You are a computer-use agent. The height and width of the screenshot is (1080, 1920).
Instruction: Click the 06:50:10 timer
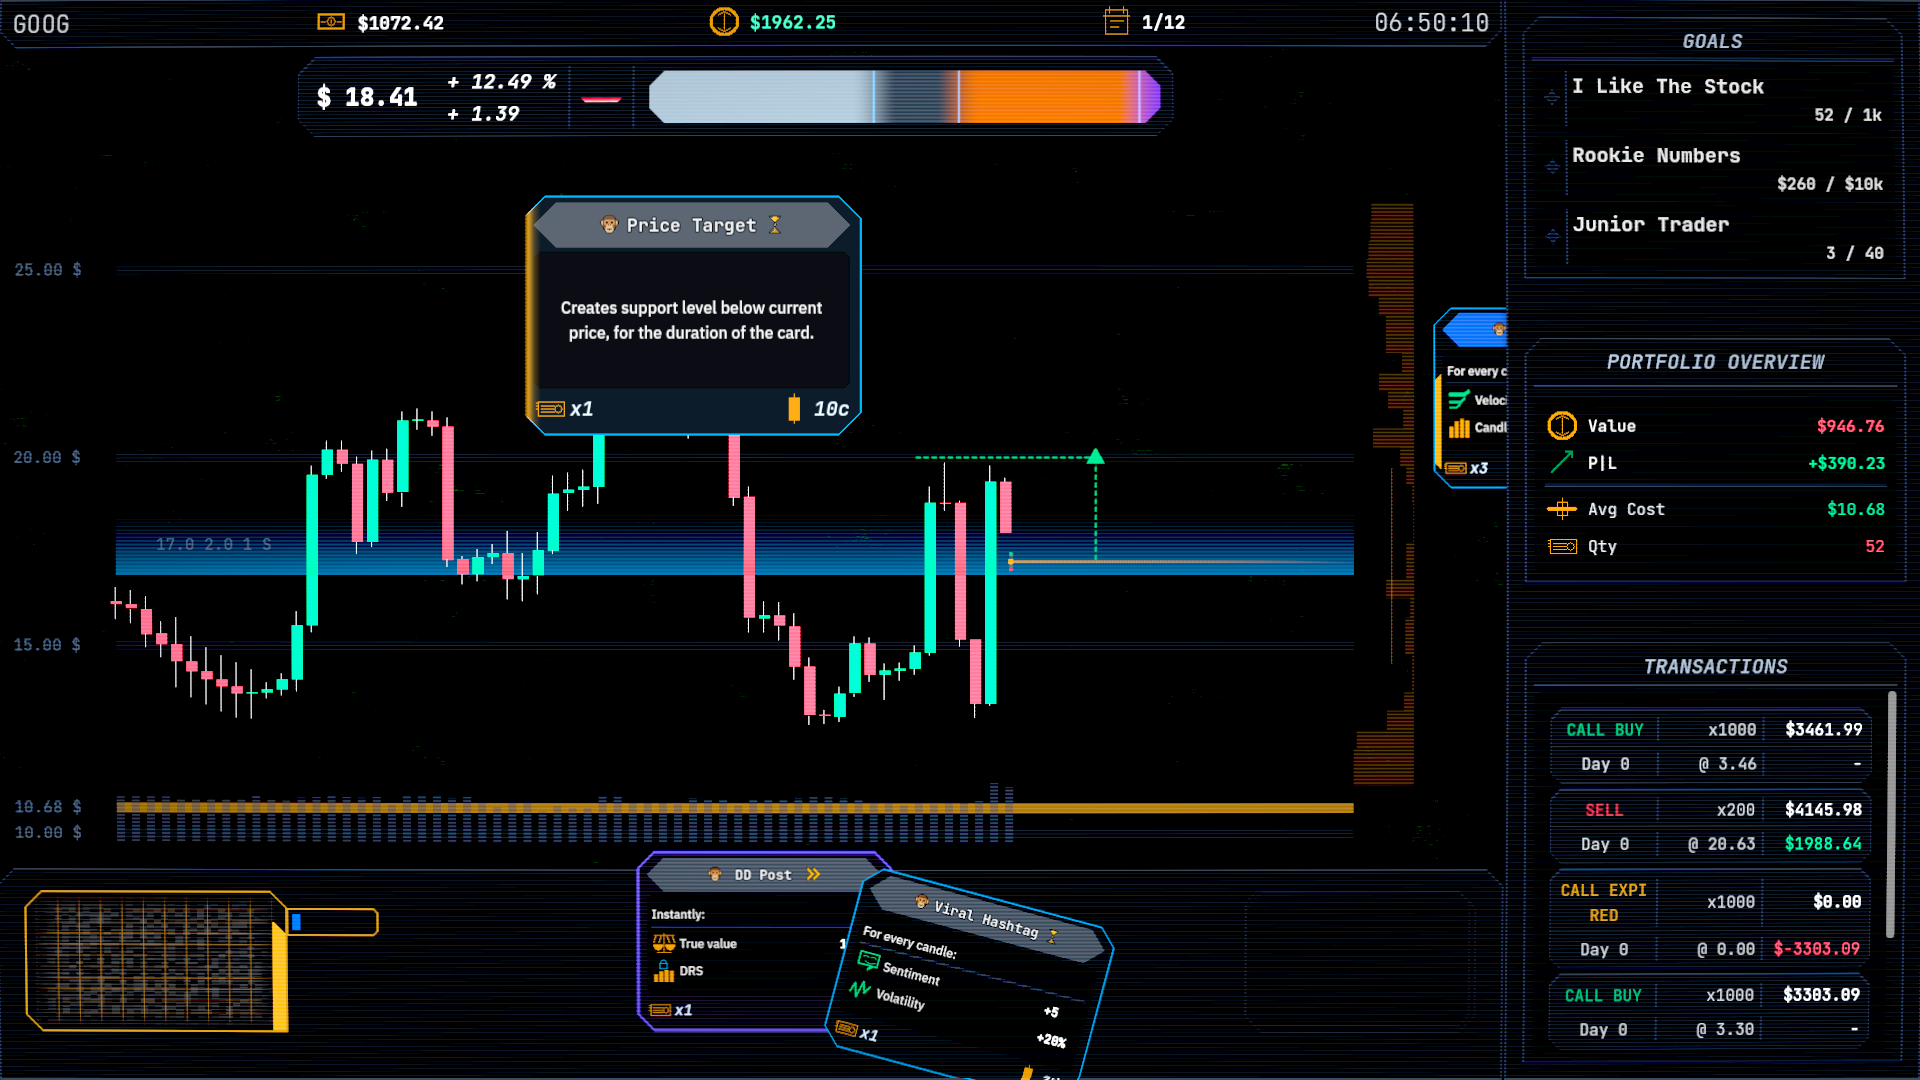point(1431,22)
